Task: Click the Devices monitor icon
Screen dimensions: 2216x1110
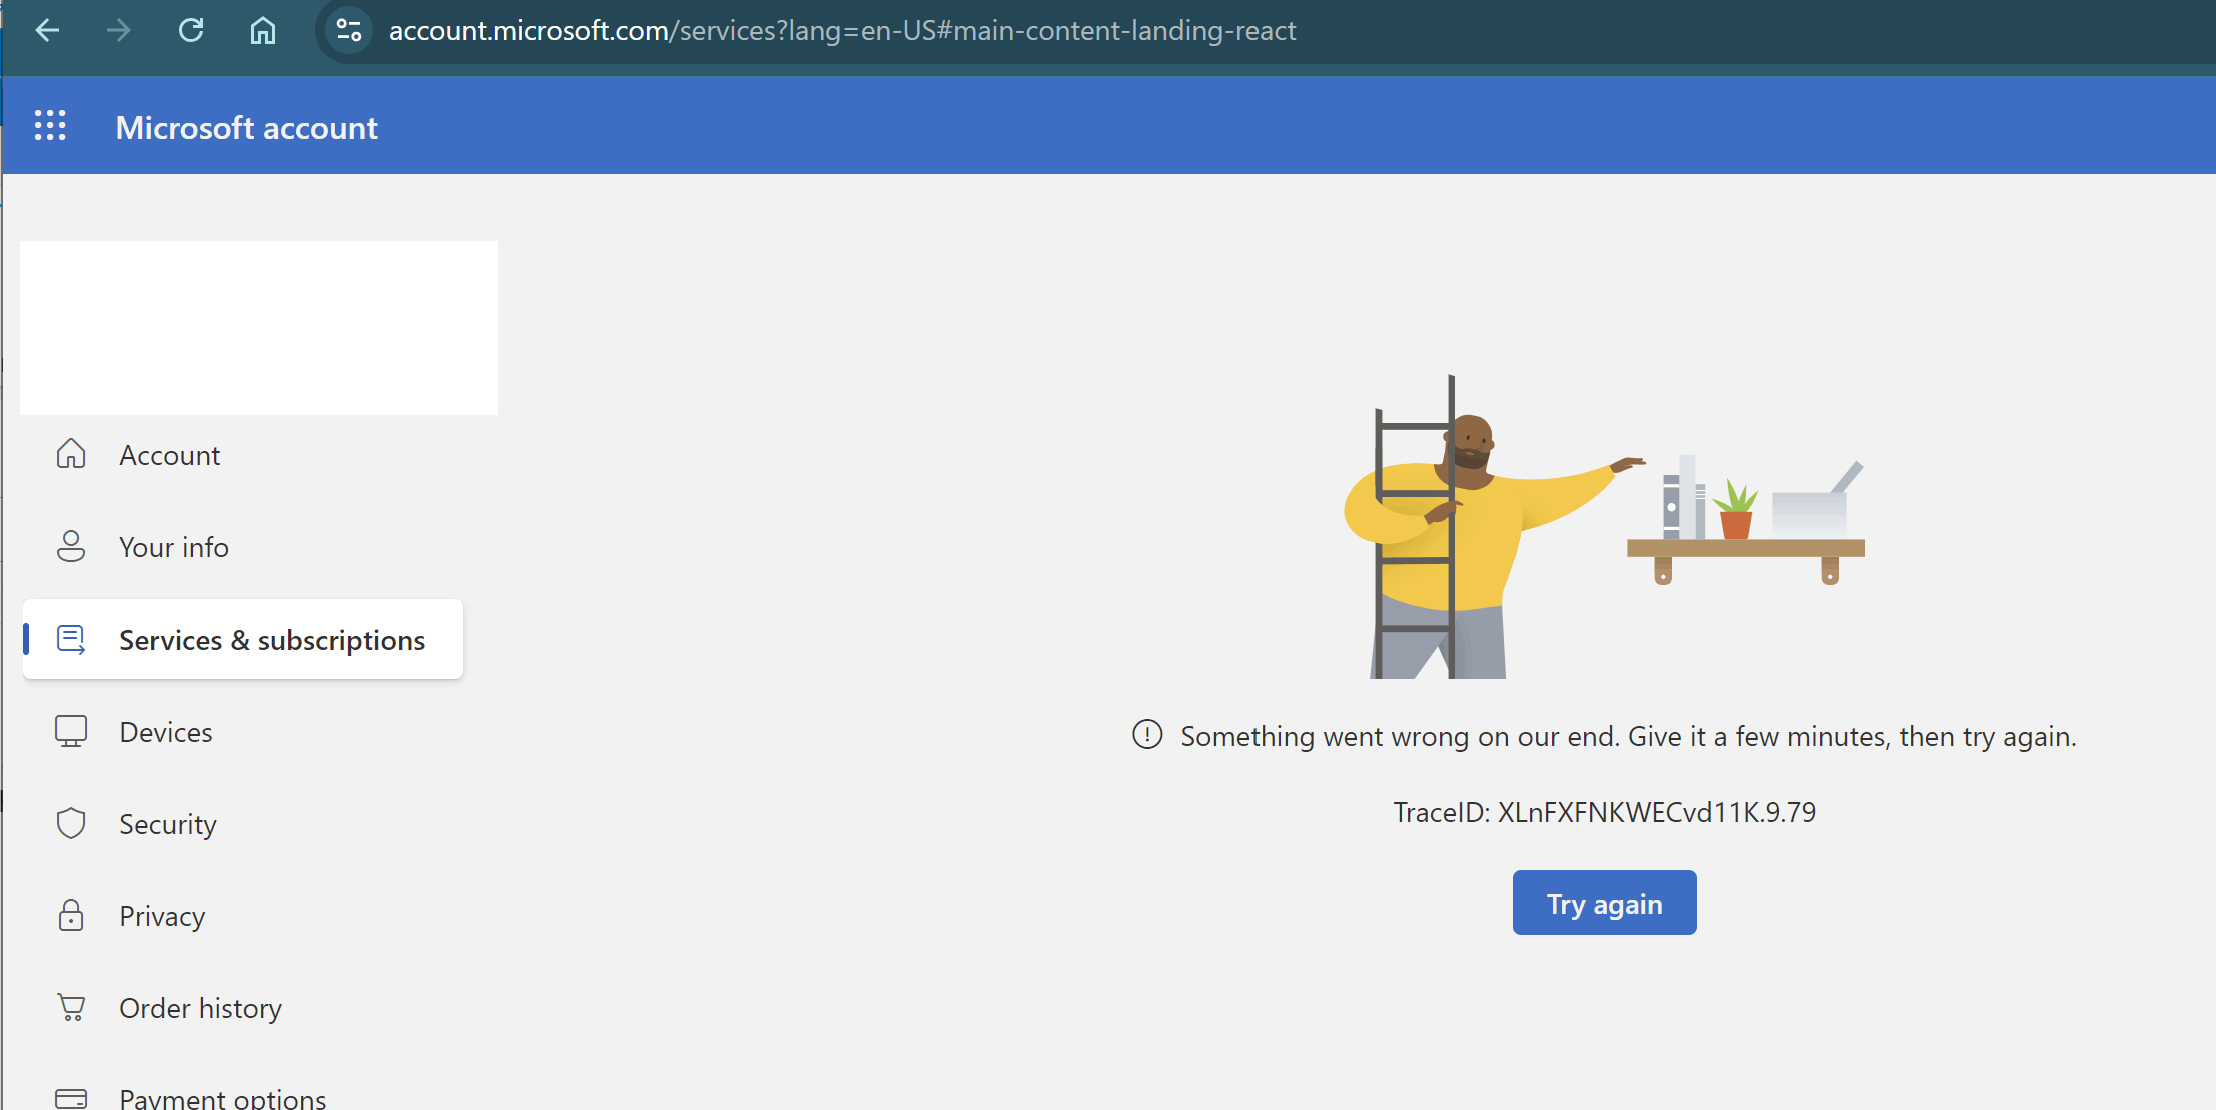Action: (71, 731)
